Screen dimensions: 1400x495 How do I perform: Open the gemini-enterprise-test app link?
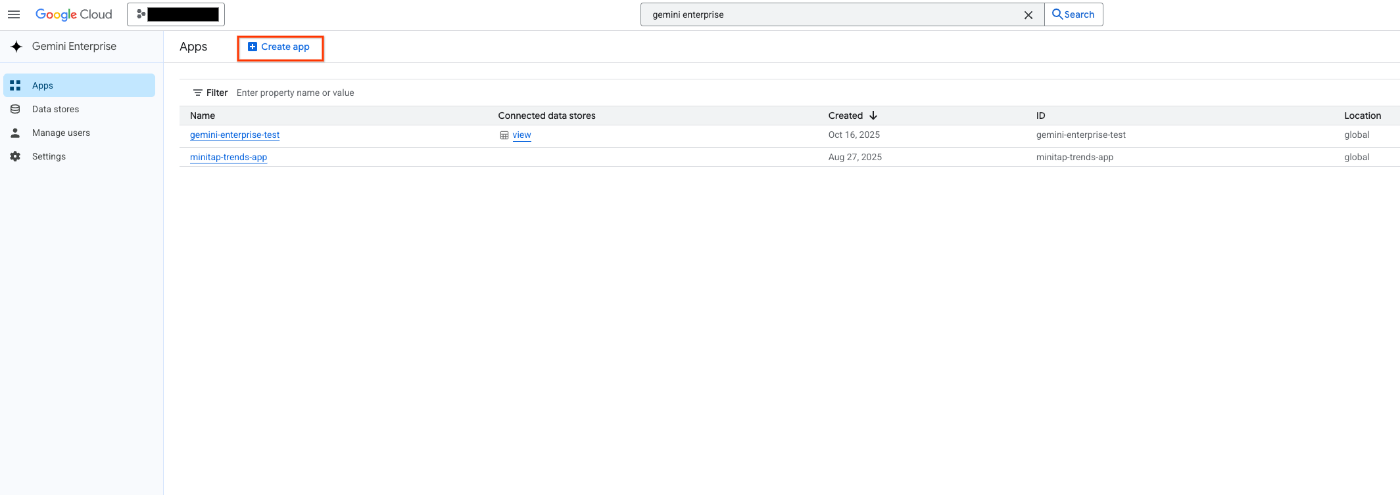(235, 135)
